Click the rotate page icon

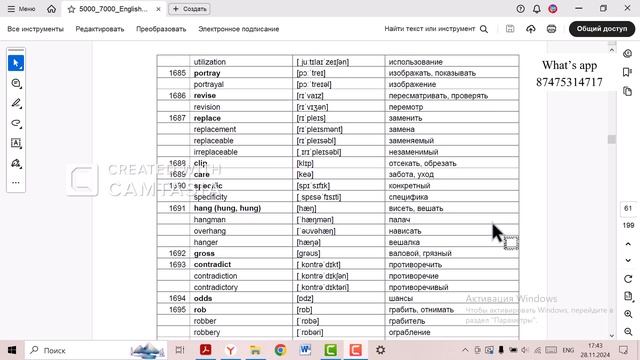pyautogui.click(x=628, y=279)
